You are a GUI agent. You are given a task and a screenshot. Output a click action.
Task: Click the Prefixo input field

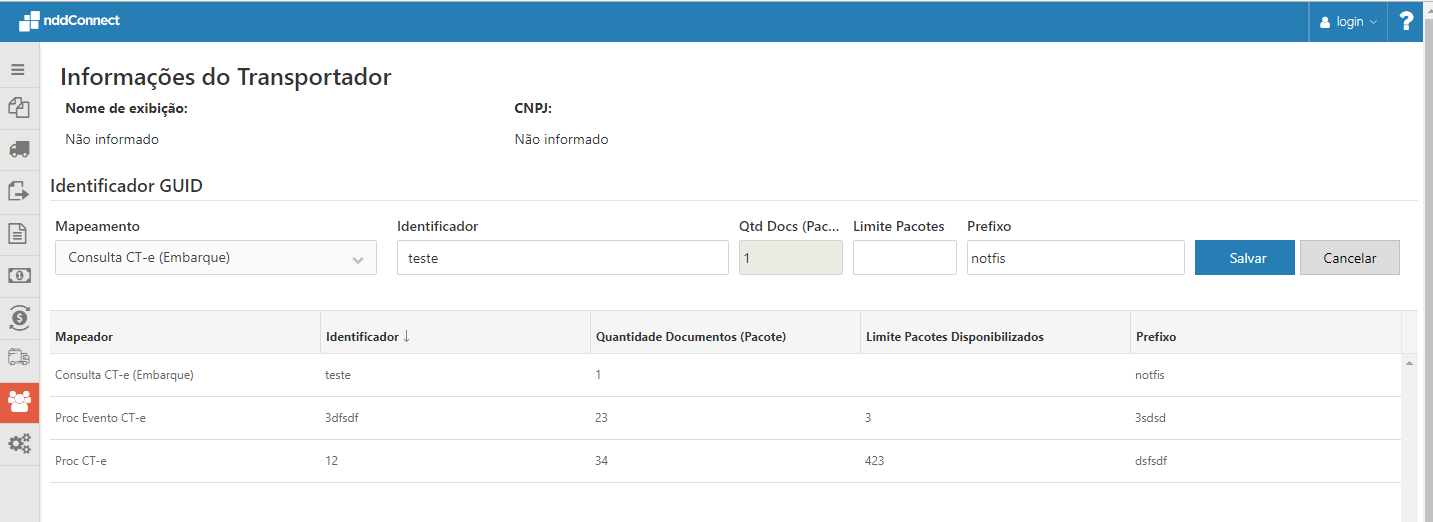1076,257
